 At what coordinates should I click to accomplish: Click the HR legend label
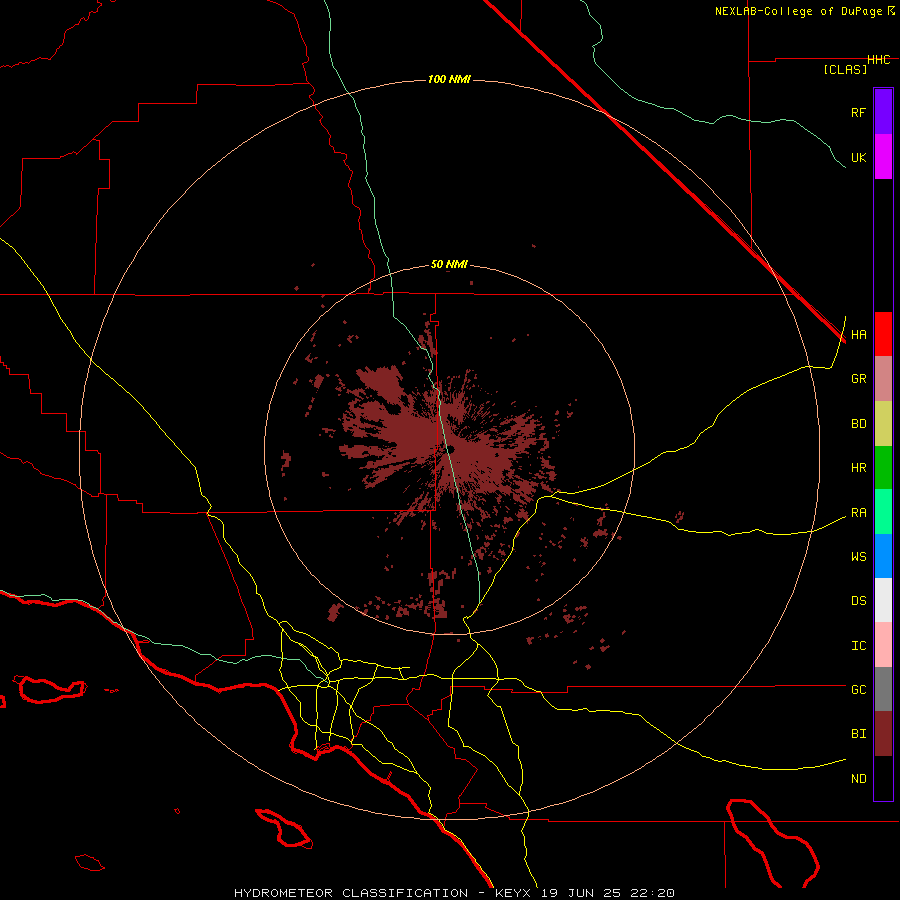[858, 468]
